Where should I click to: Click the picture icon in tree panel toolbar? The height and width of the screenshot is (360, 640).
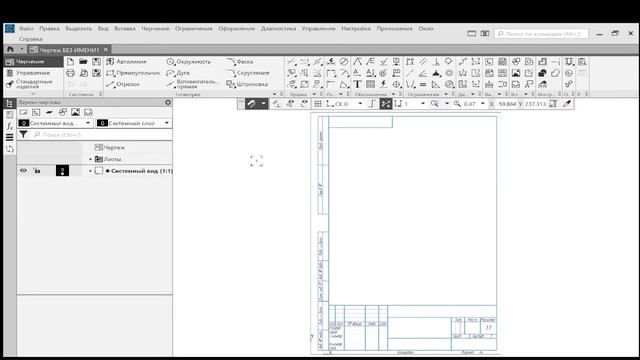[x=75, y=112]
